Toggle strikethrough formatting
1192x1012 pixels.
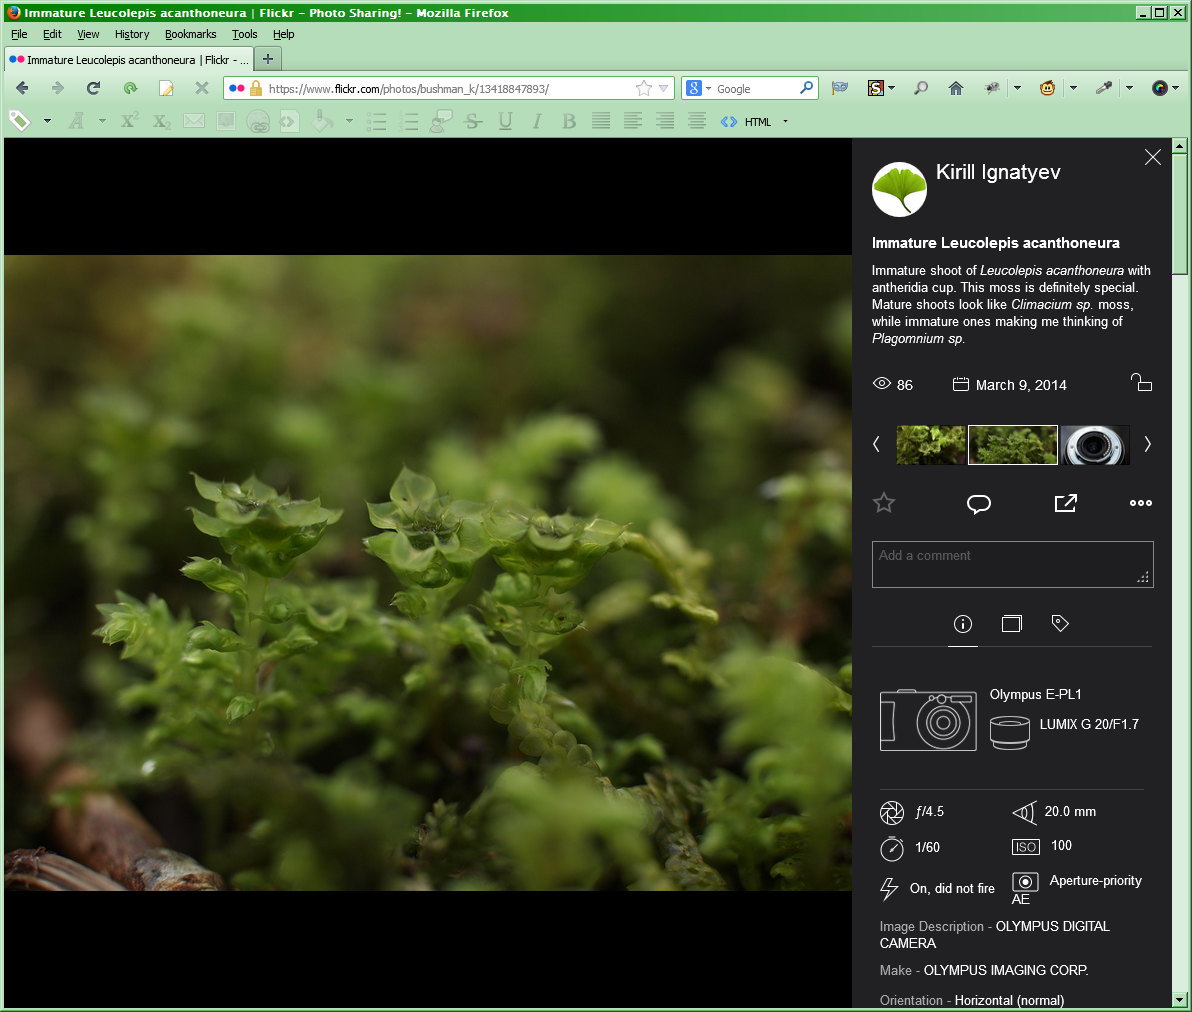(x=473, y=121)
